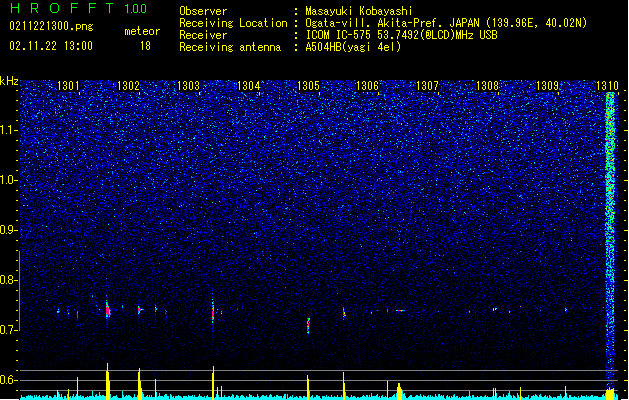The image size is (629, 400).
Task: Click the 1307 time marker
Action: click(428, 85)
